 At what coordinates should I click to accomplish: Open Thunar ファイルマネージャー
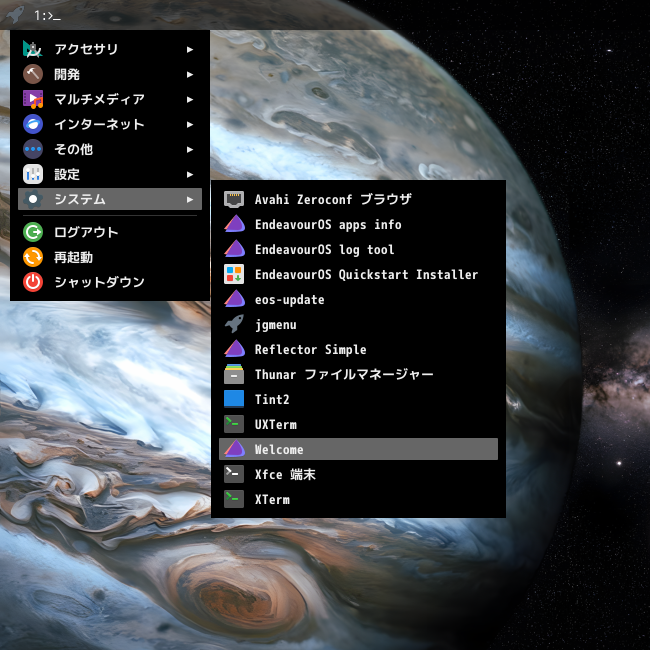pos(358,374)
